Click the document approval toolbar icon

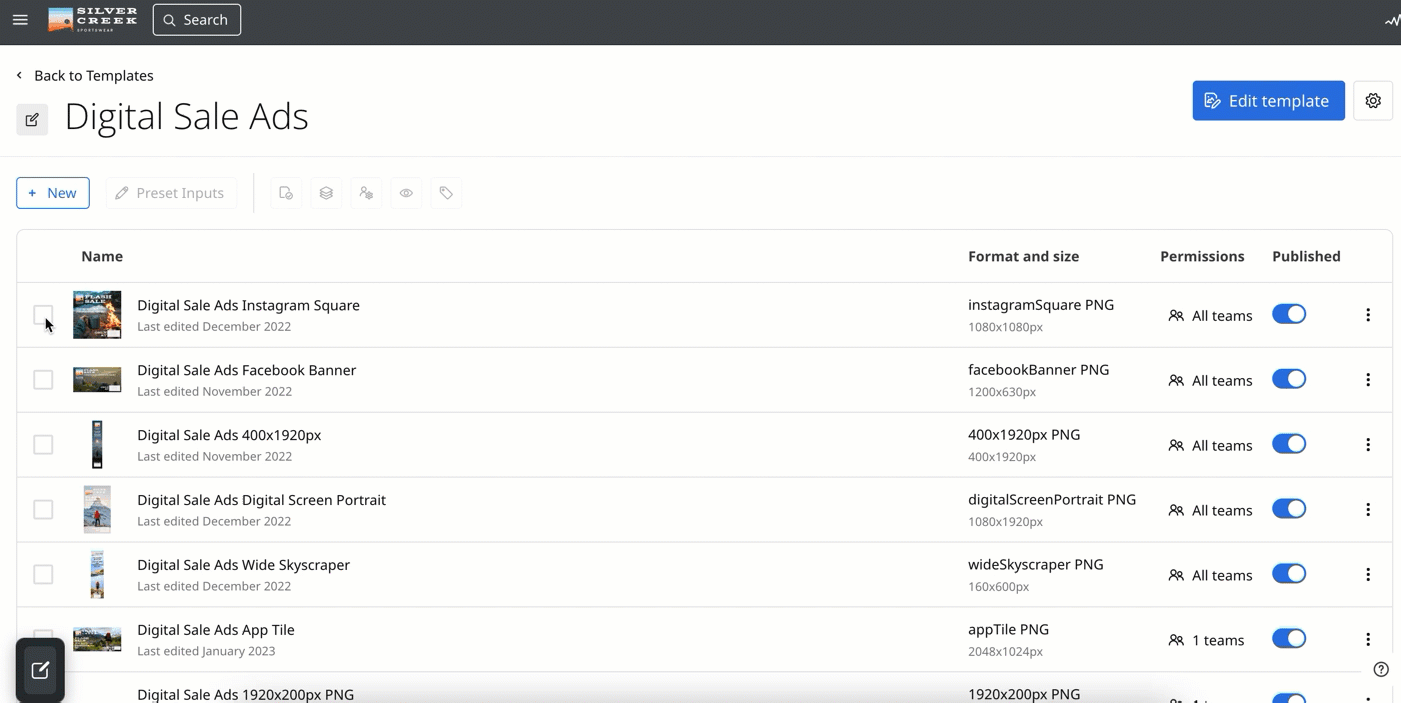pyautogui.click(x=286, y=193)
